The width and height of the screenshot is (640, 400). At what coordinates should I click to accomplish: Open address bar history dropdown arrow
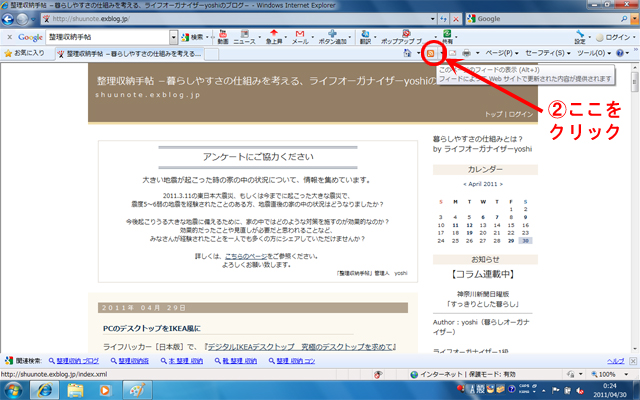click(x=432, y=19)
